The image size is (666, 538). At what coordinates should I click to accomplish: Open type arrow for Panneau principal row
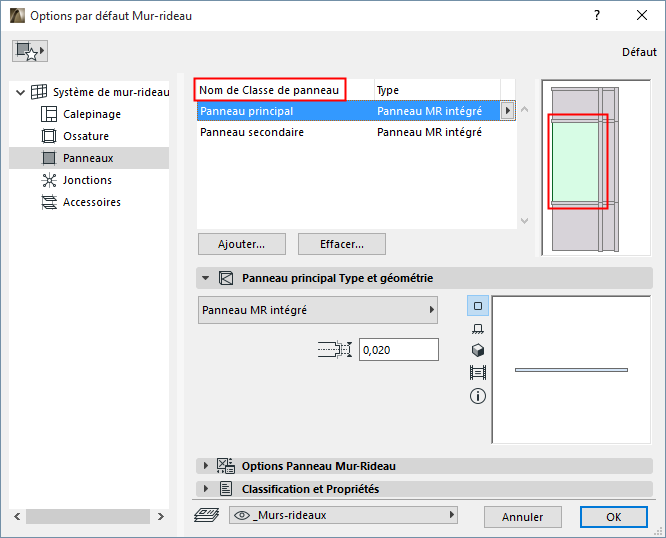tap(508, 111)
